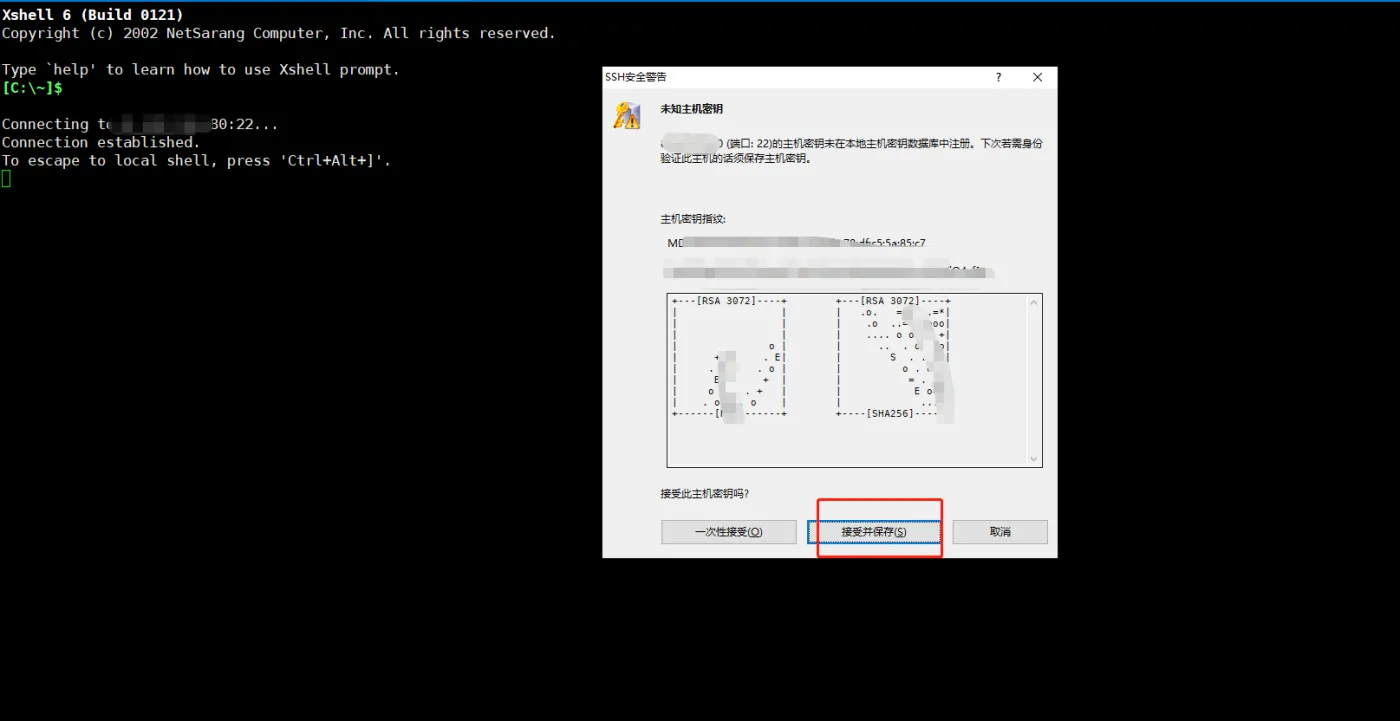Click the green terminal cursor block
Screen dimensions: 1400x721
point(6,179)
